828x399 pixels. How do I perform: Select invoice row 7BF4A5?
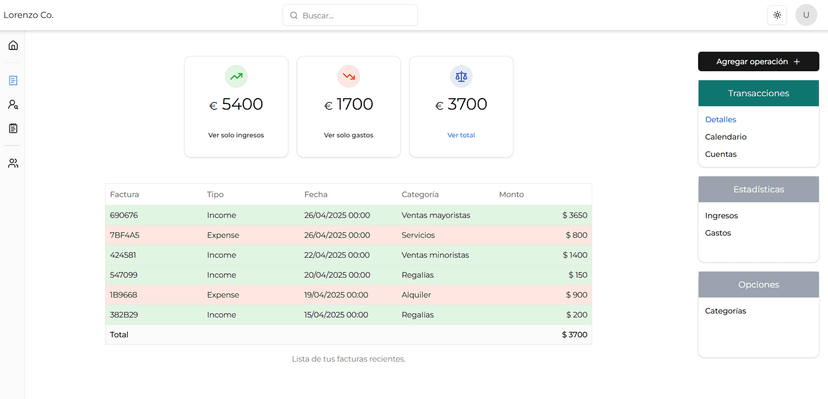pyautogui.click(x=349, y=235)
